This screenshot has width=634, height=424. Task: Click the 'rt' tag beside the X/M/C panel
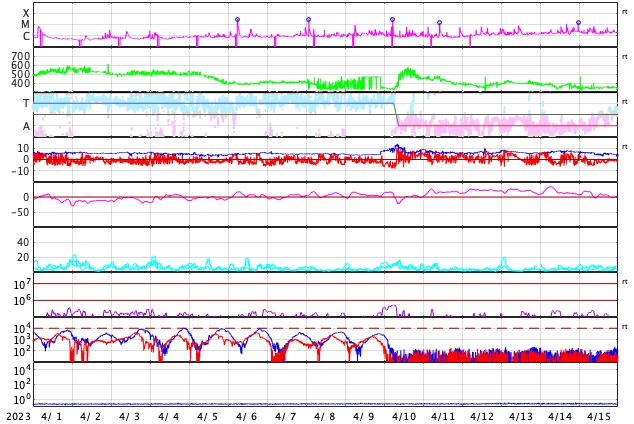tap(624, 12)
